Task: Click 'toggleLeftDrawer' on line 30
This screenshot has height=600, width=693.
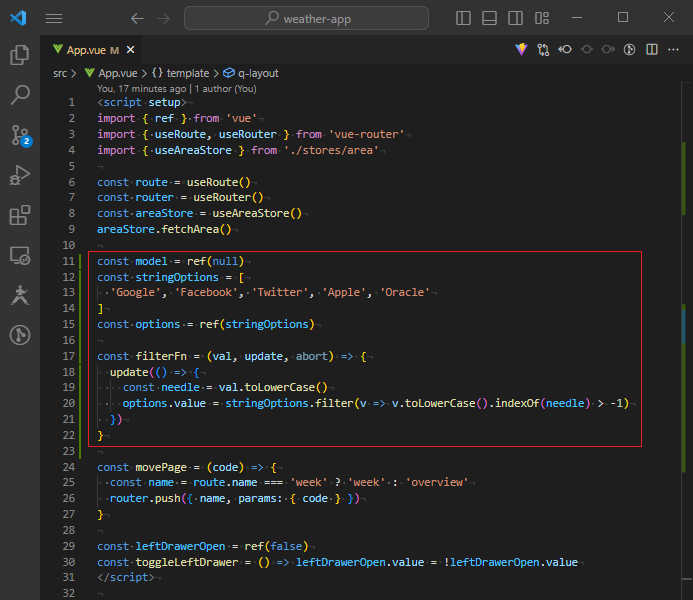Action: 187,562
